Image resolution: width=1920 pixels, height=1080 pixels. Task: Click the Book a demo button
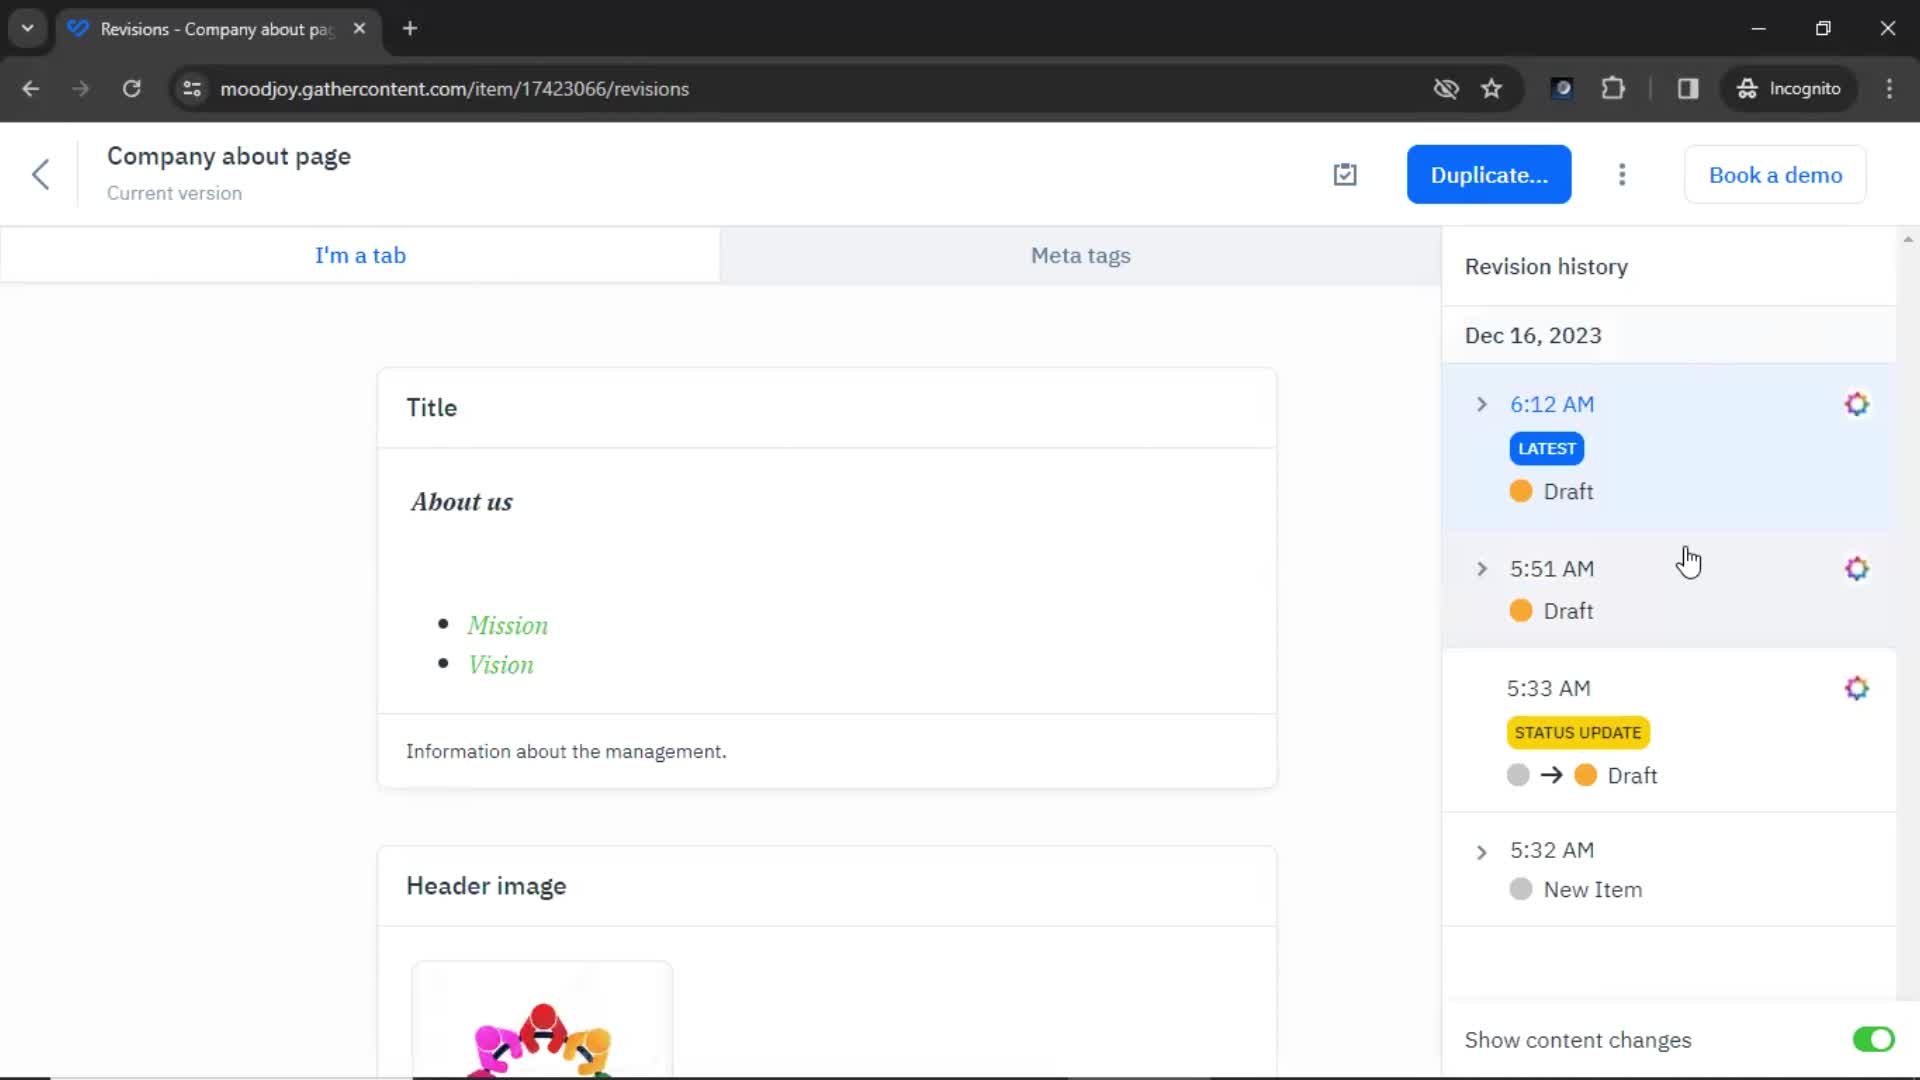pos(1776,174)
